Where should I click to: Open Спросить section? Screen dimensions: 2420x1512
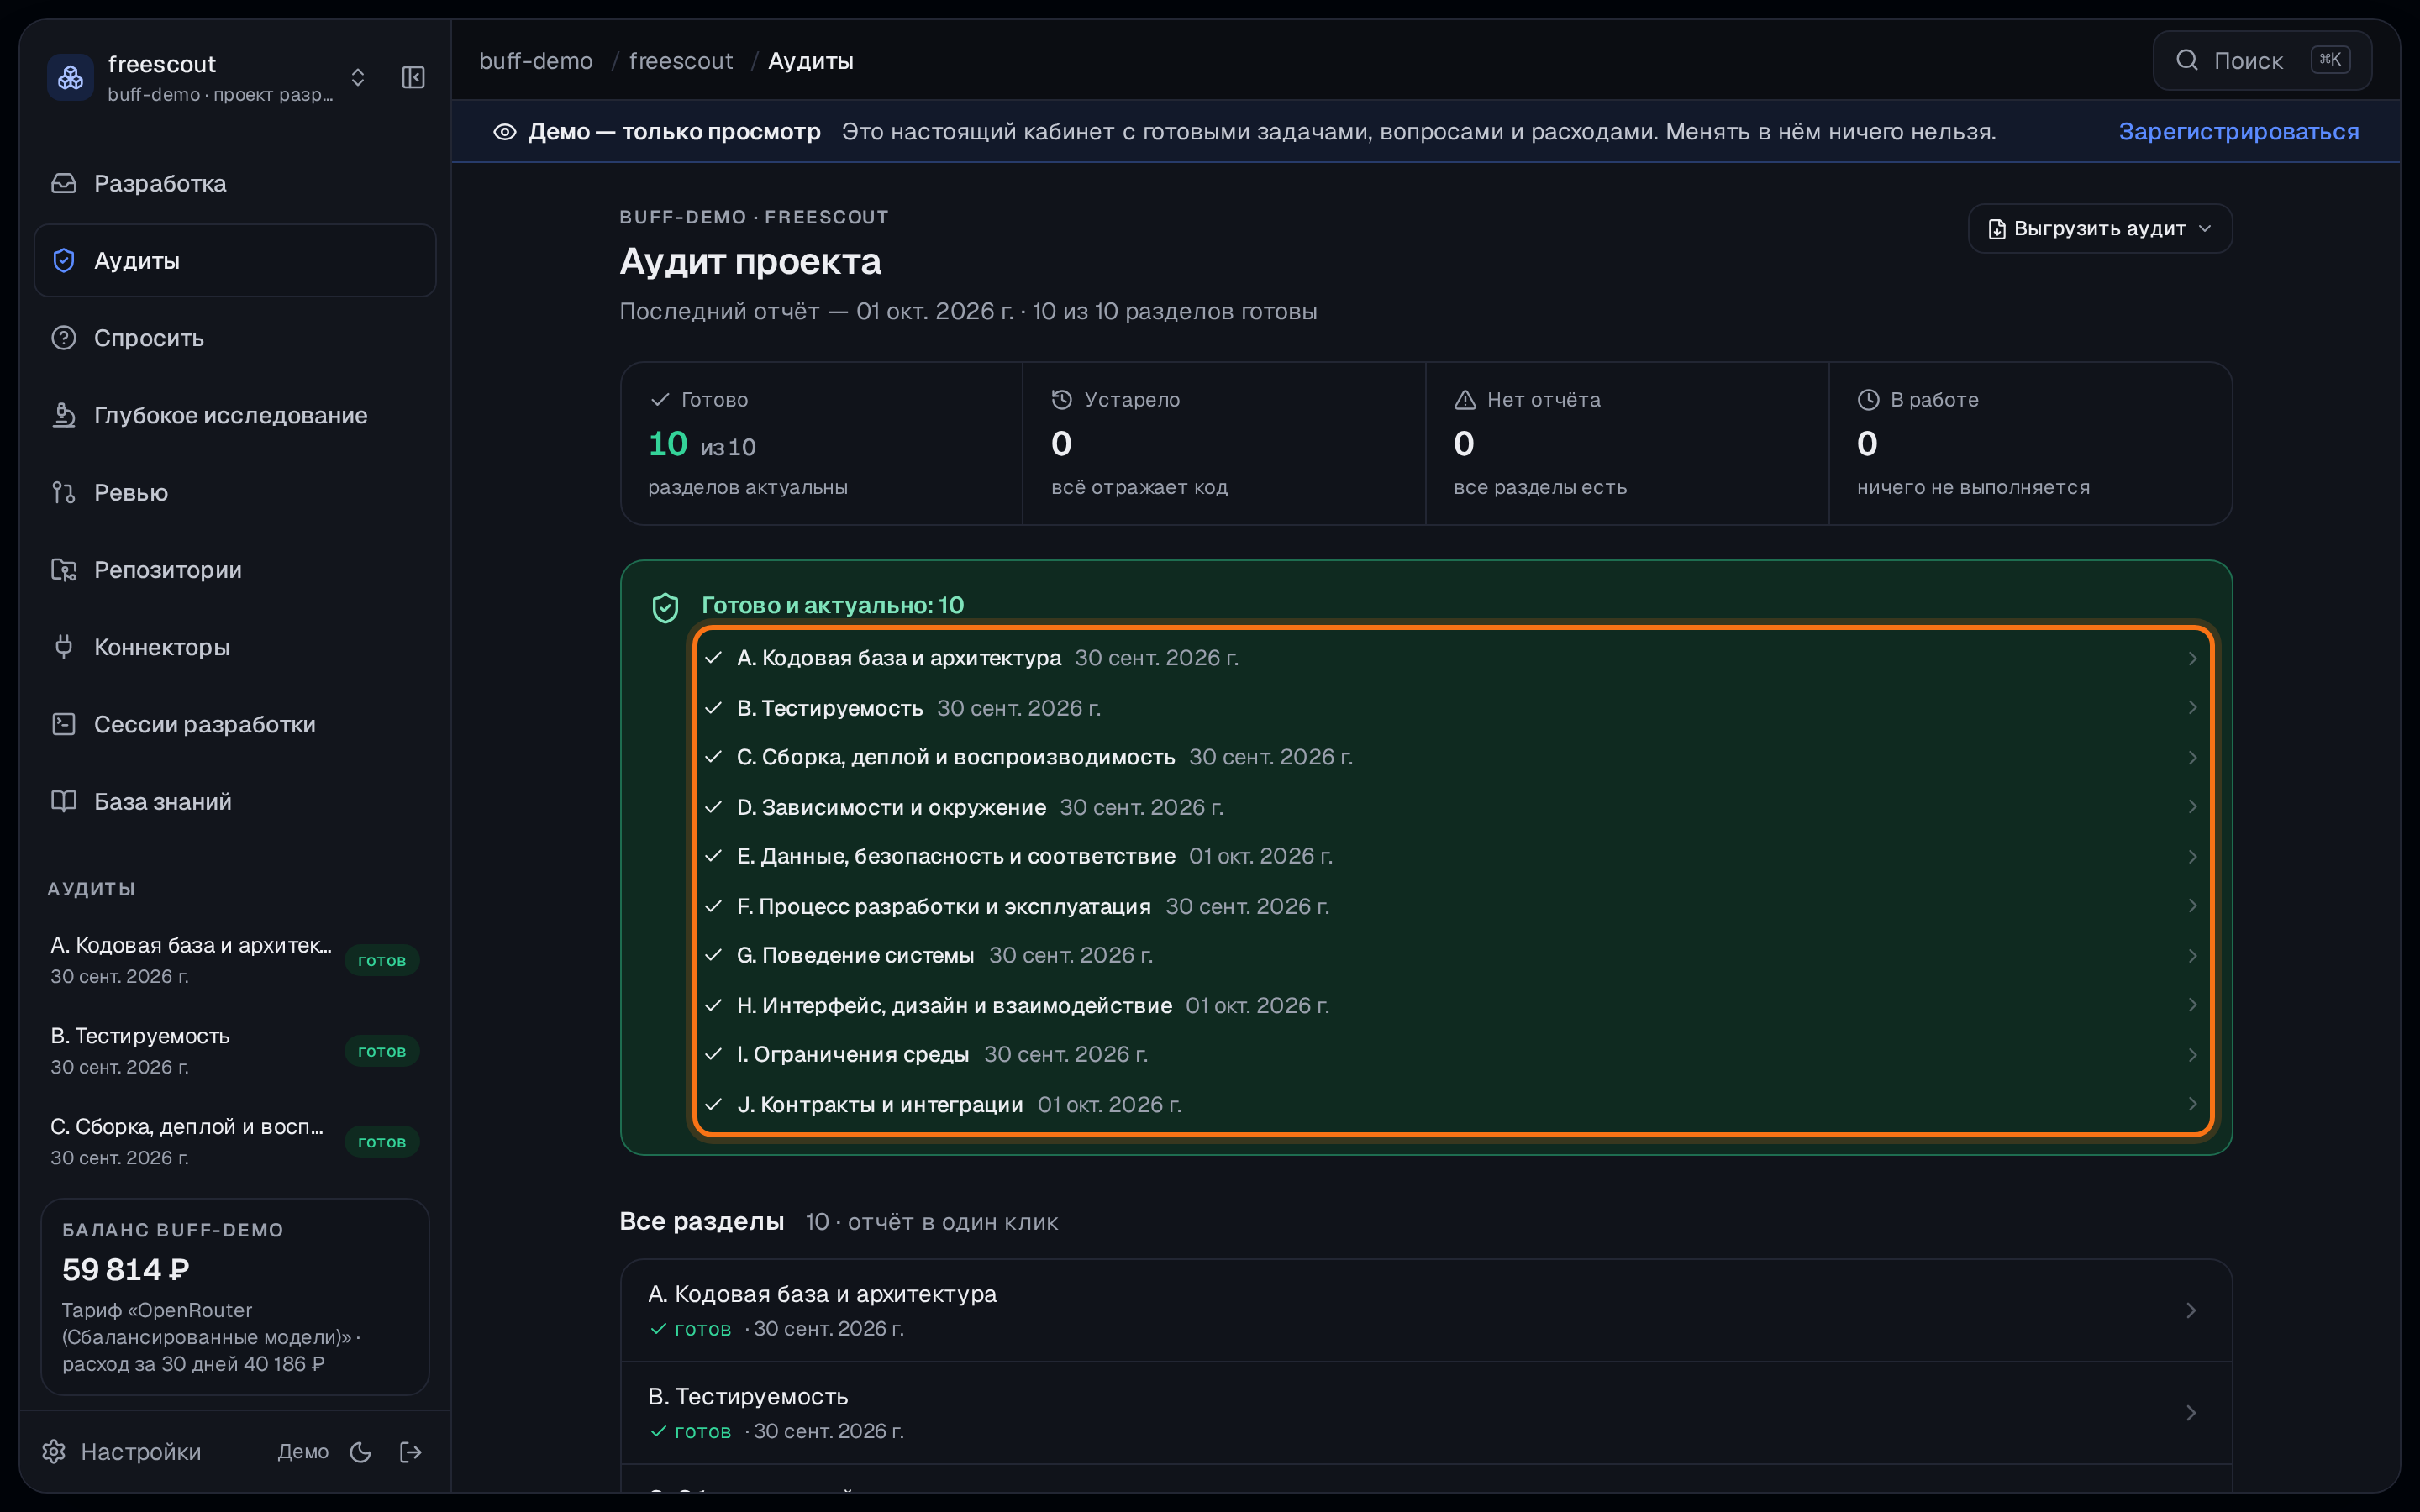(235, 338)
